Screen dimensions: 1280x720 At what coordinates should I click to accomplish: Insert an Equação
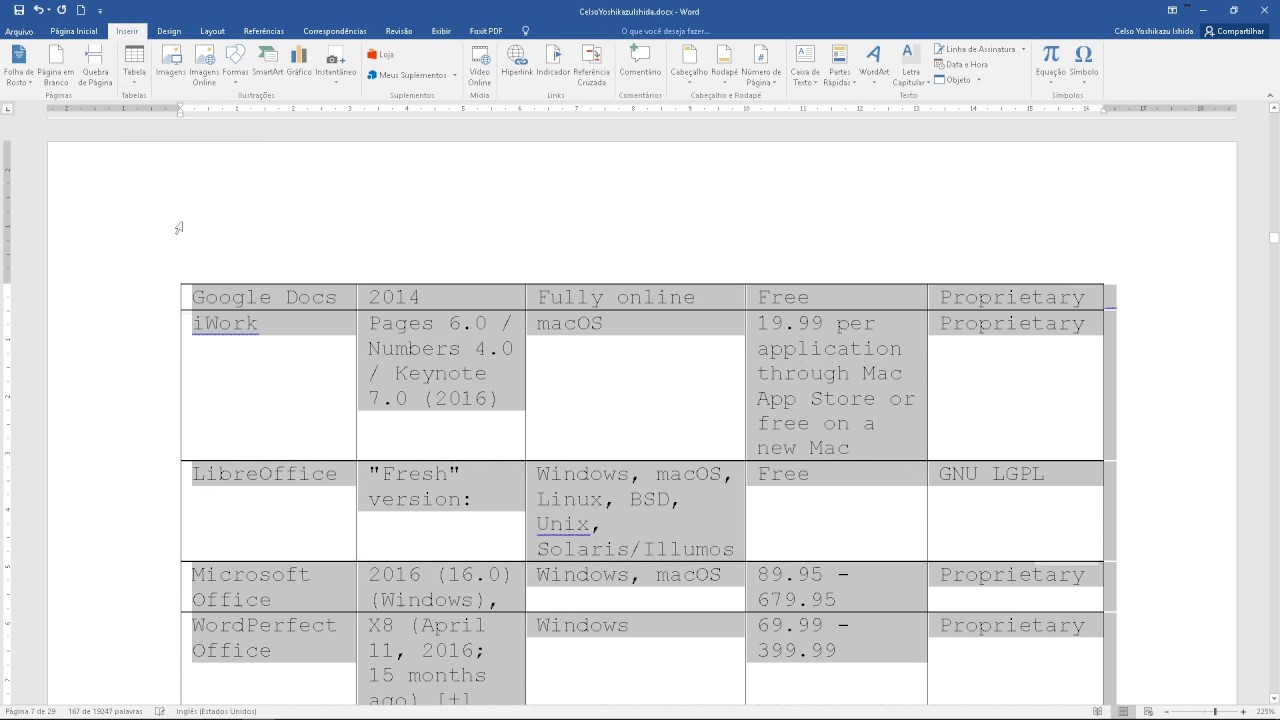click(1051, 64)
